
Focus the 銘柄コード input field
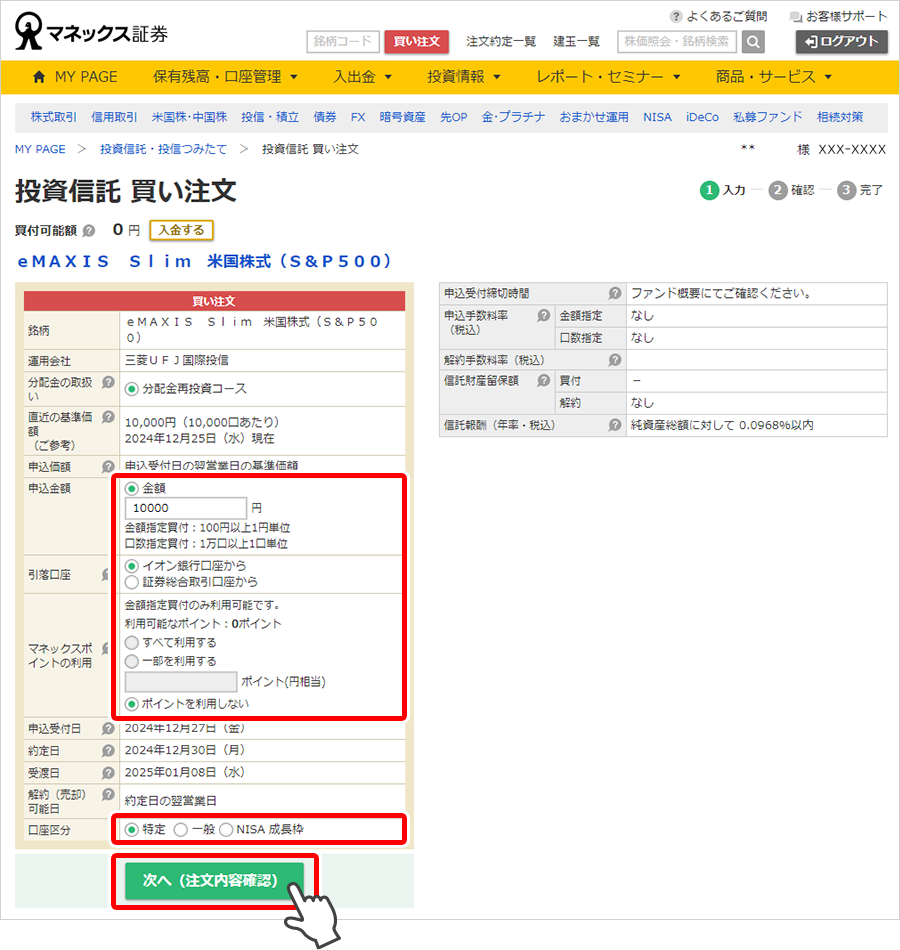coord(343,42)
